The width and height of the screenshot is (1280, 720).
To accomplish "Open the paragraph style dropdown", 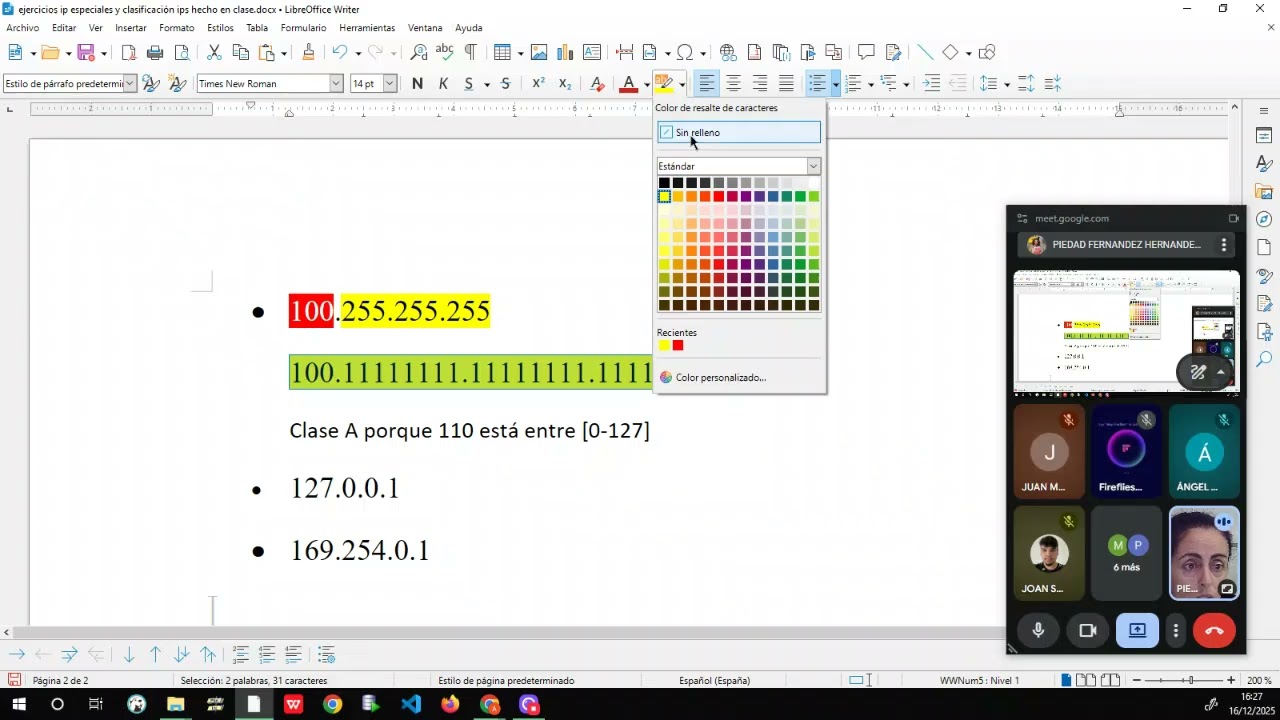I will [130, 84].
